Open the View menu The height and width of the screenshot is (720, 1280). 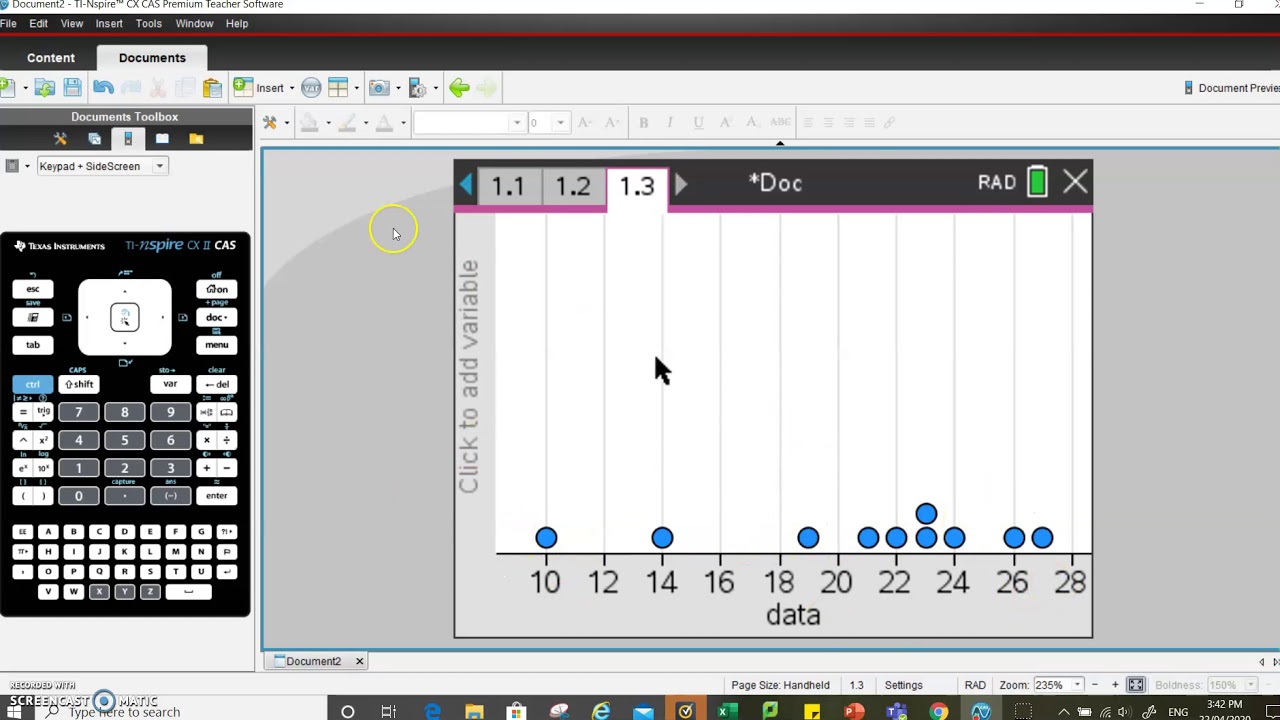point(72,23)
